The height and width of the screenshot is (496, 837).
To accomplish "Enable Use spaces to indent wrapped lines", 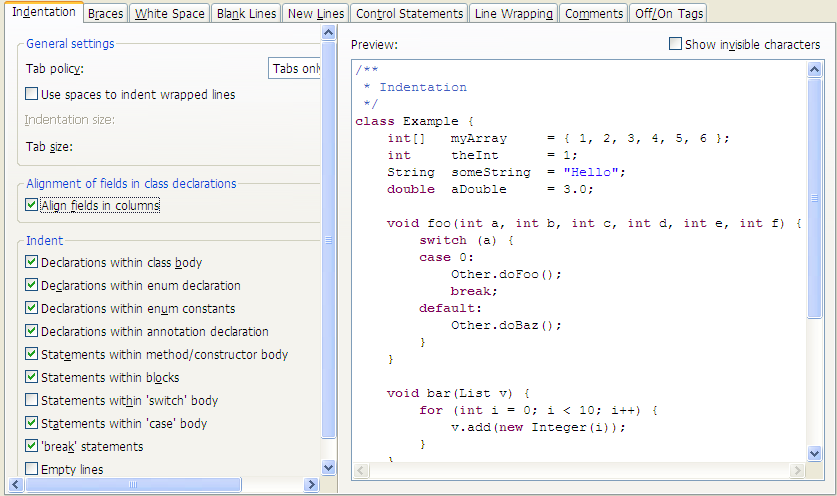I will click(31, 94).
